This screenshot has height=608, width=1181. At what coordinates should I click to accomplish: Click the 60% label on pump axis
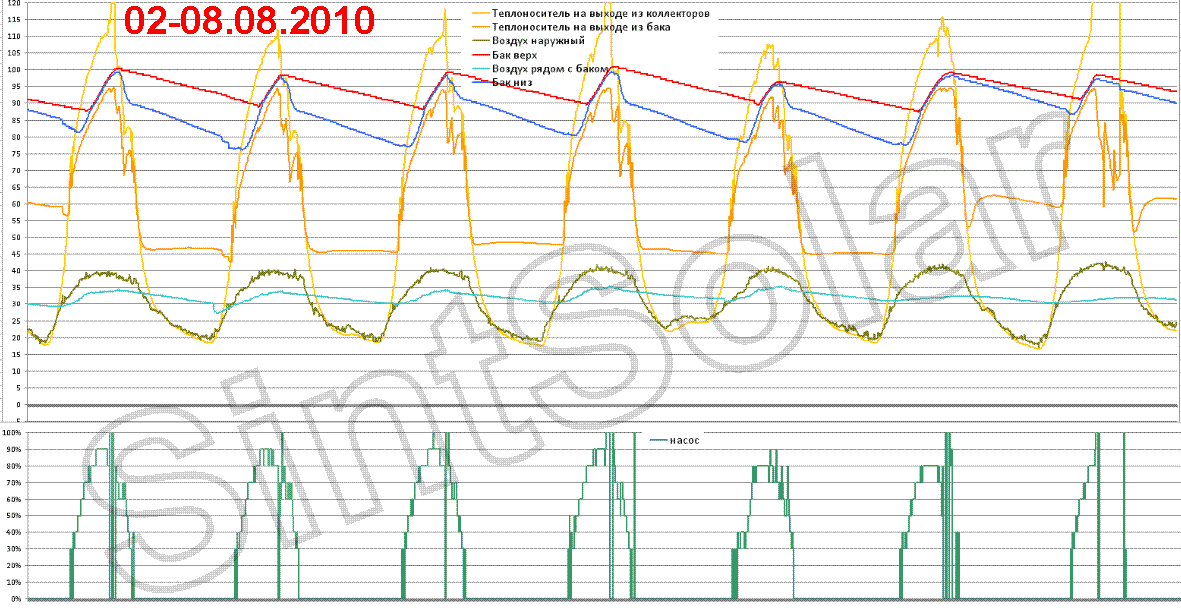point(14,500)
